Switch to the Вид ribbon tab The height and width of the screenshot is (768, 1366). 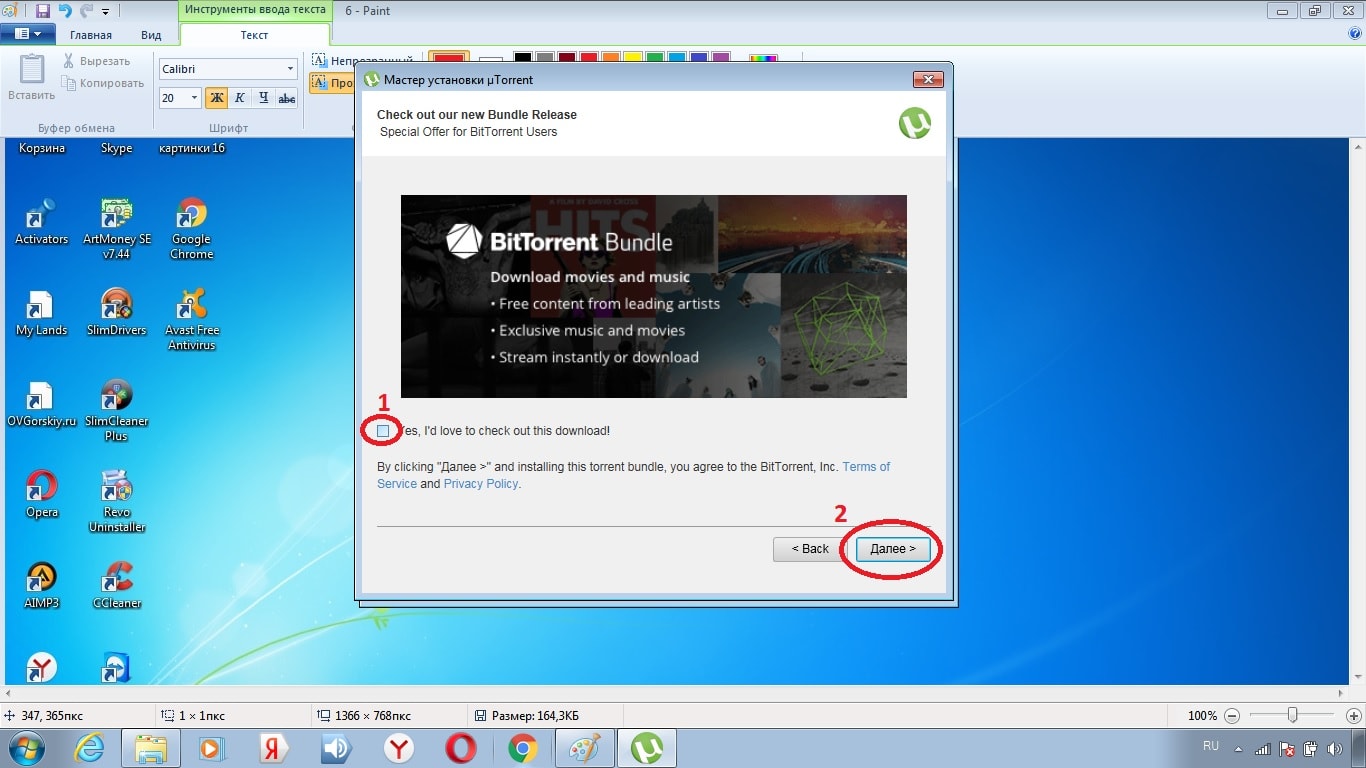(x=151, y=35)
